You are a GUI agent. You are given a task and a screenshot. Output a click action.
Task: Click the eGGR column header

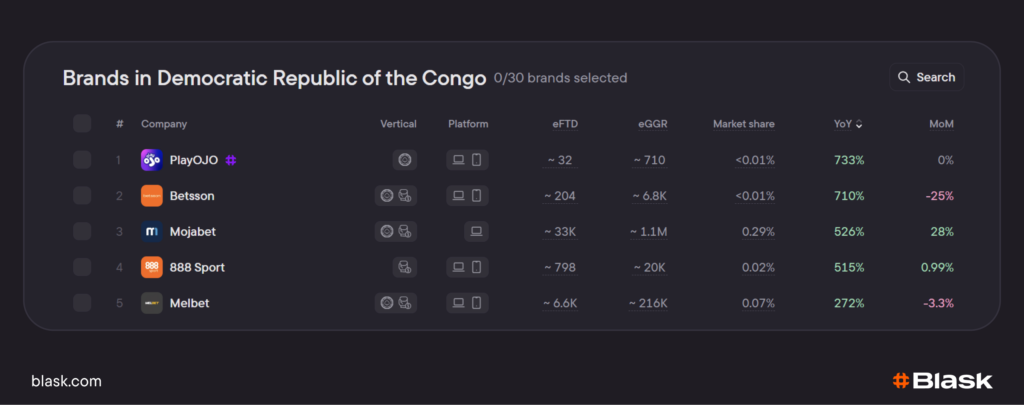pyautogui.click(x=652, y=124)
